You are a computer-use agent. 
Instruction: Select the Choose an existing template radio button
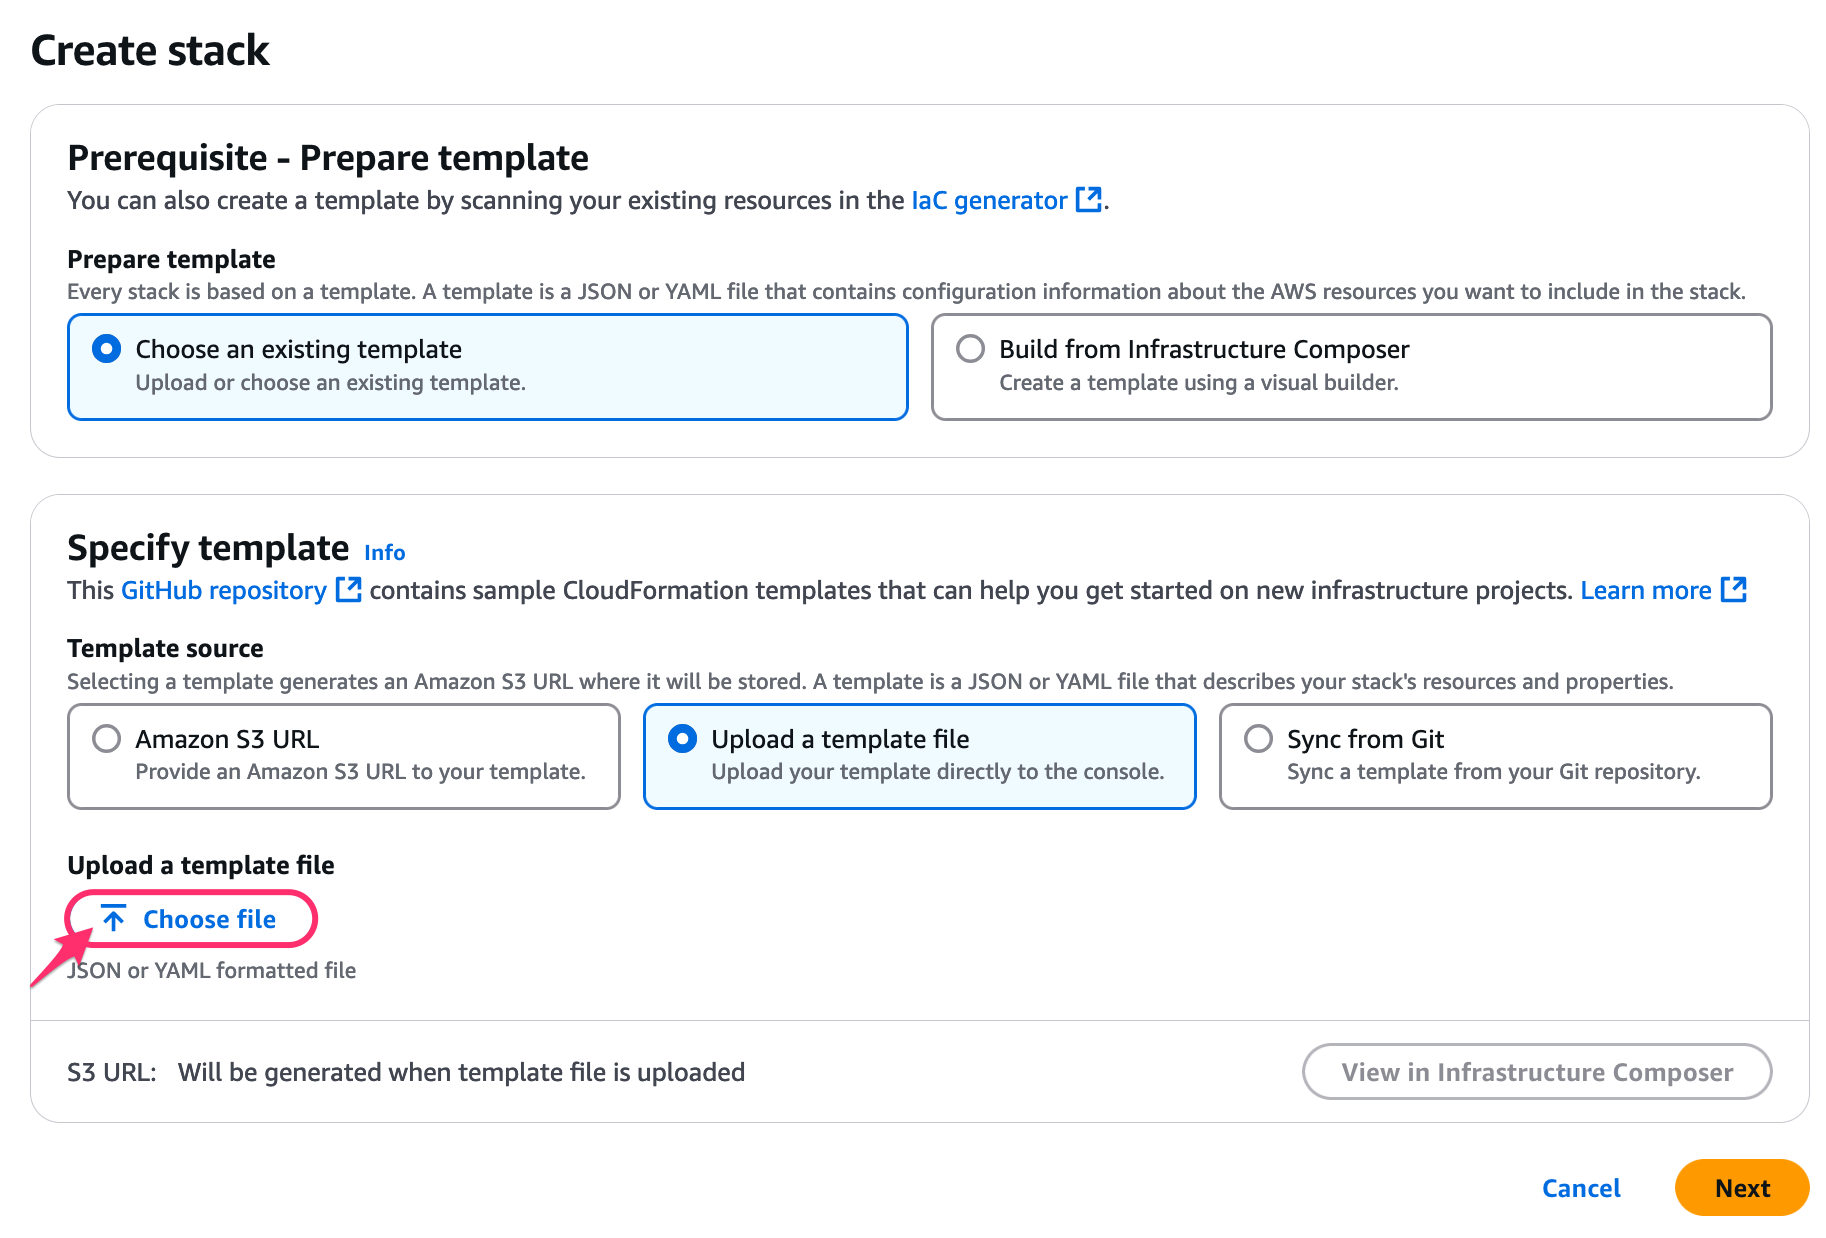106,349
